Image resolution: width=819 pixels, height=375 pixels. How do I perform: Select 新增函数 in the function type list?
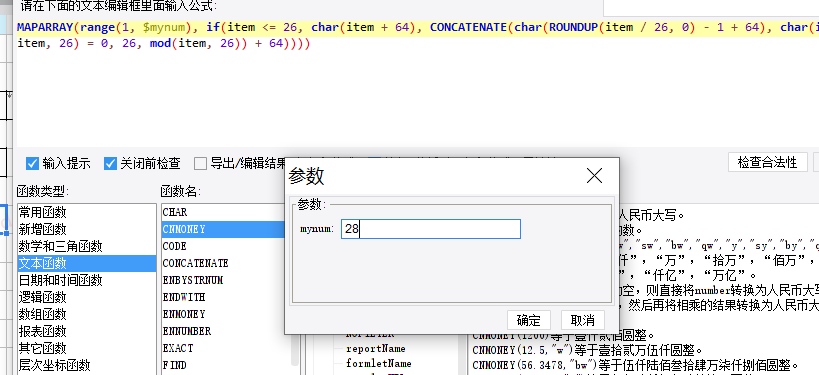pos(87,229)
